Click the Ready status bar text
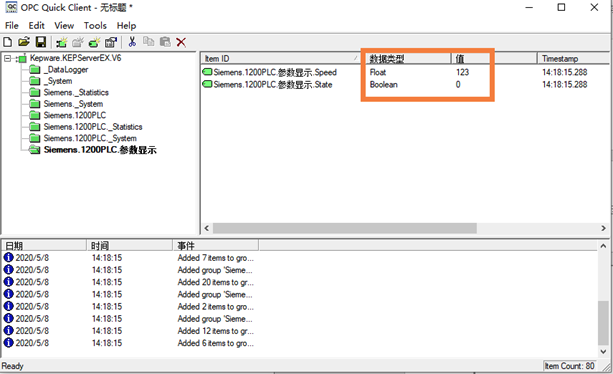The image size is (613, 374). tap(13, 366)
